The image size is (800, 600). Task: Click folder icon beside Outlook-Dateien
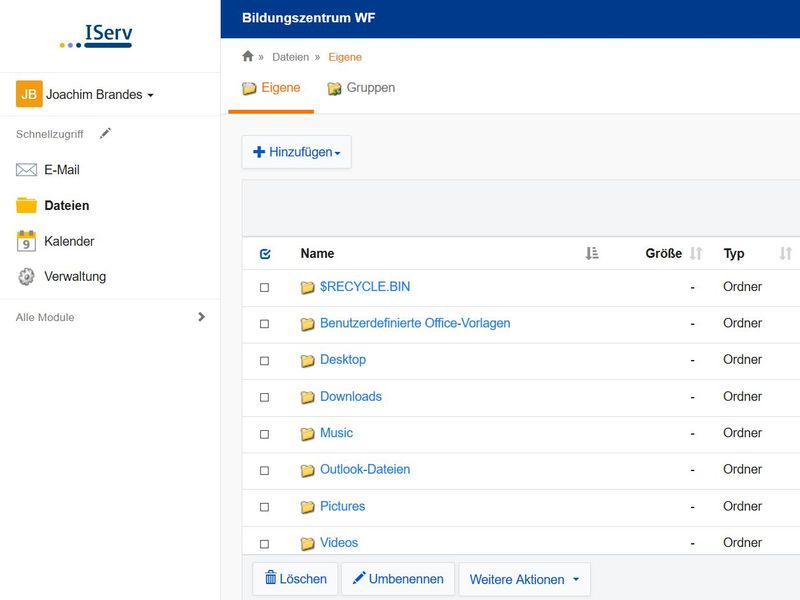[307, 470]
